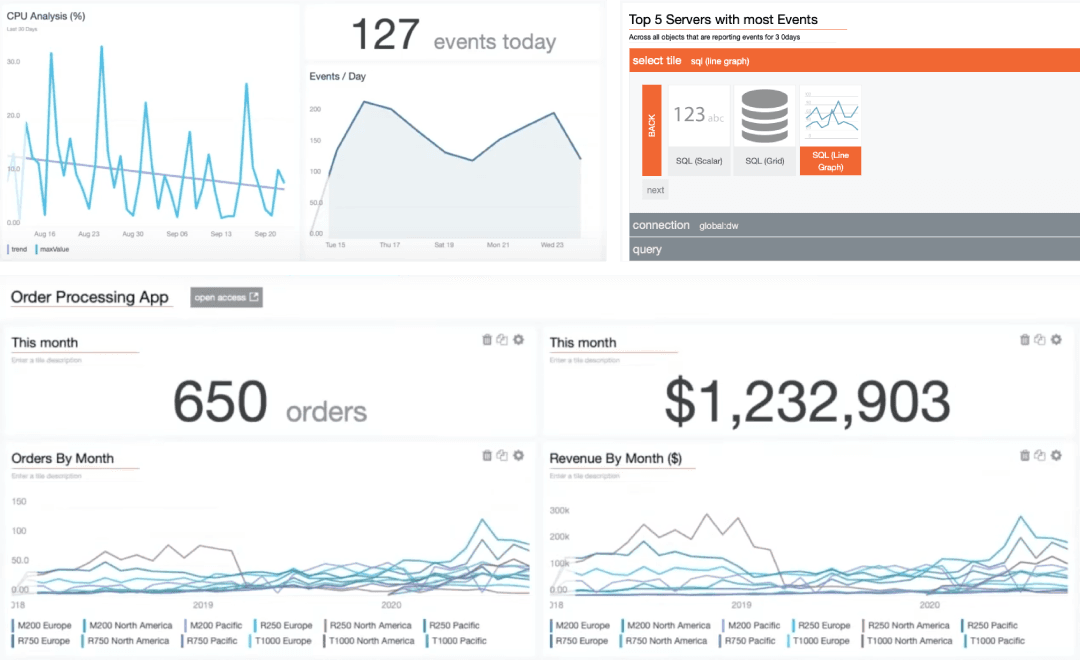Toggle maxValue series in CPU Analysis legend
The height and width of the screenshot is (660, 1080).
[55, 249]
